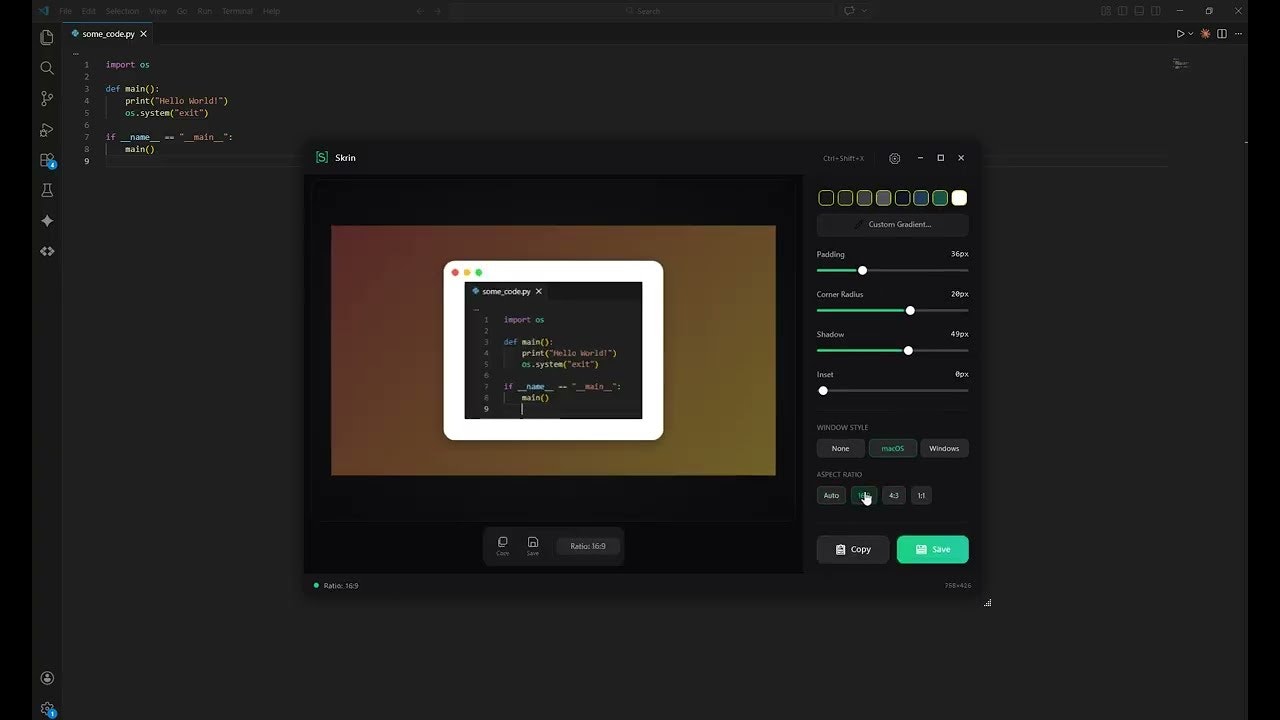Image resolution: width=1280 pixels, height=720 pixels.
Task: Open the Terminal menu
Action: (x=237, y=11)
